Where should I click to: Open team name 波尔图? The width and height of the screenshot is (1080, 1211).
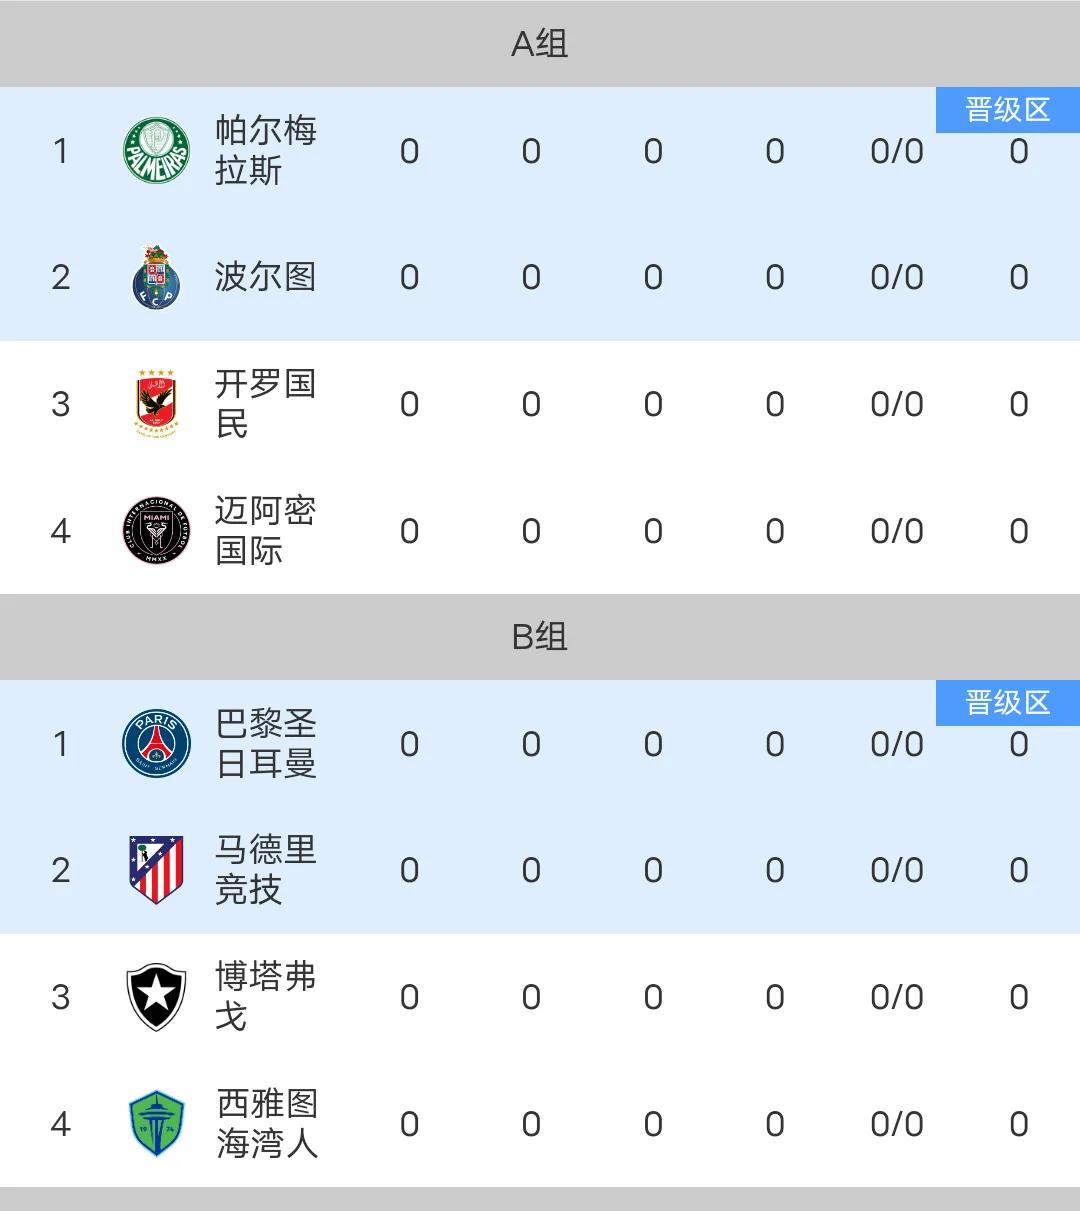[x=266, y=277]
